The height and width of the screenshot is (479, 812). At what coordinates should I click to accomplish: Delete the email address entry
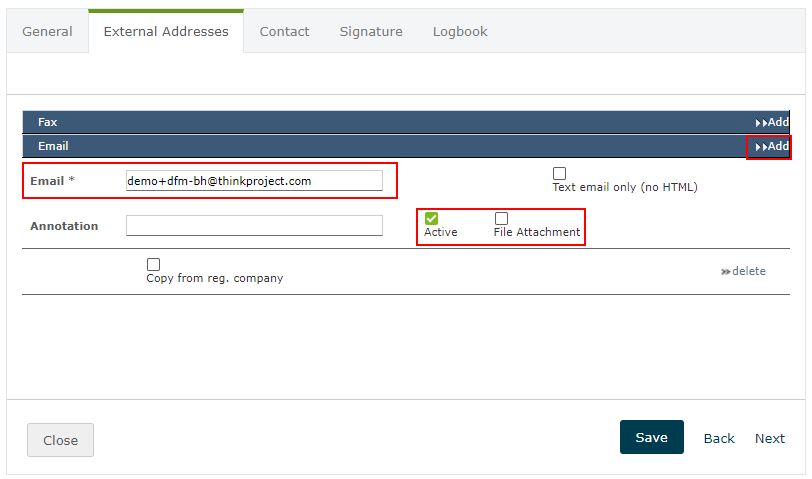(743, 271)
